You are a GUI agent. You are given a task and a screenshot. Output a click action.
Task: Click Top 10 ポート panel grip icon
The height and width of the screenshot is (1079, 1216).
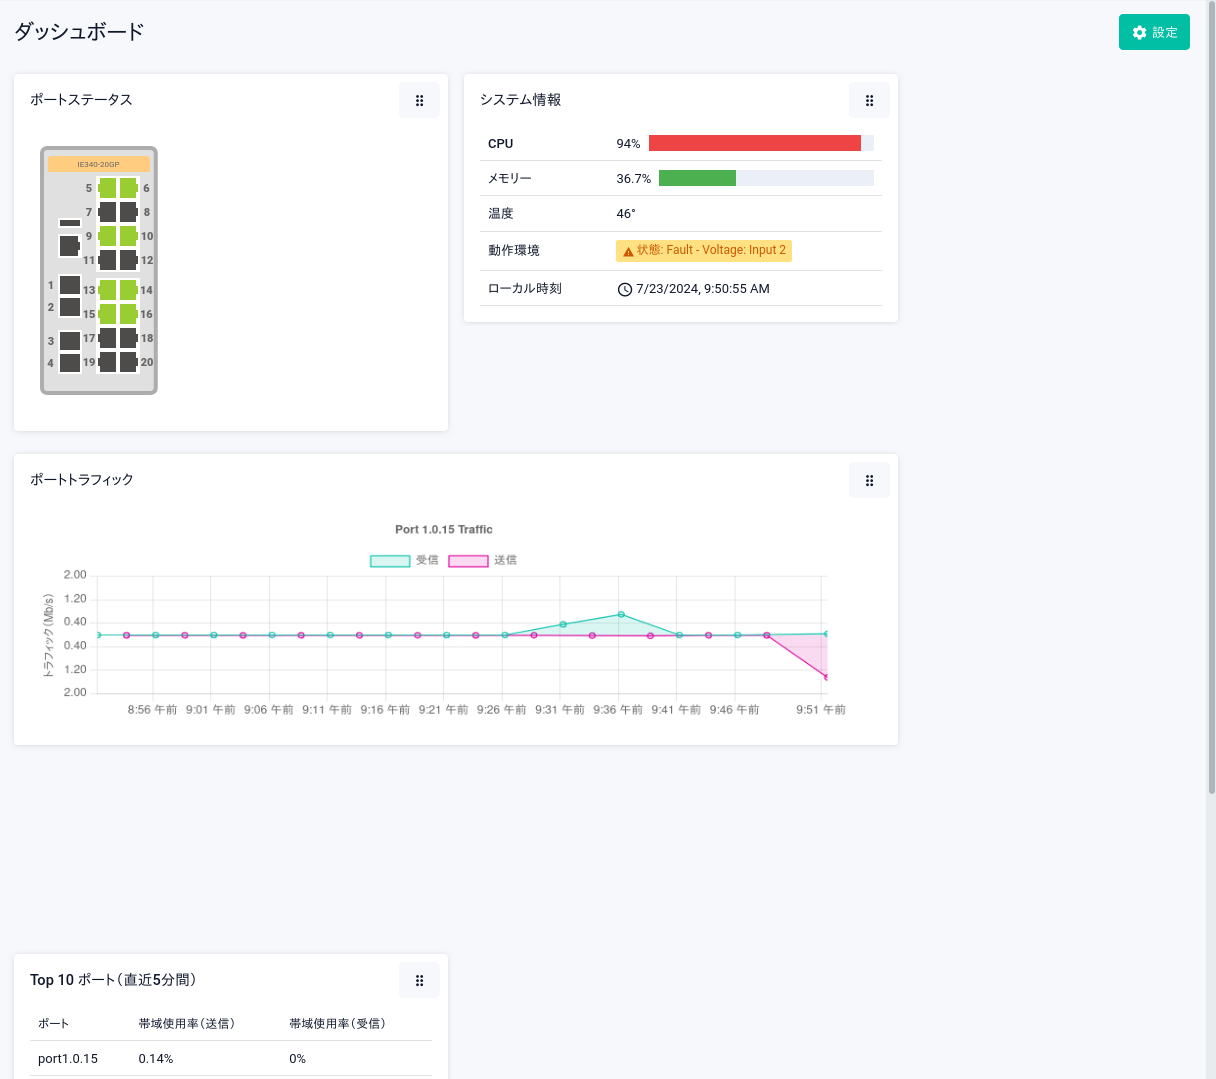click(x=419, y=980)
